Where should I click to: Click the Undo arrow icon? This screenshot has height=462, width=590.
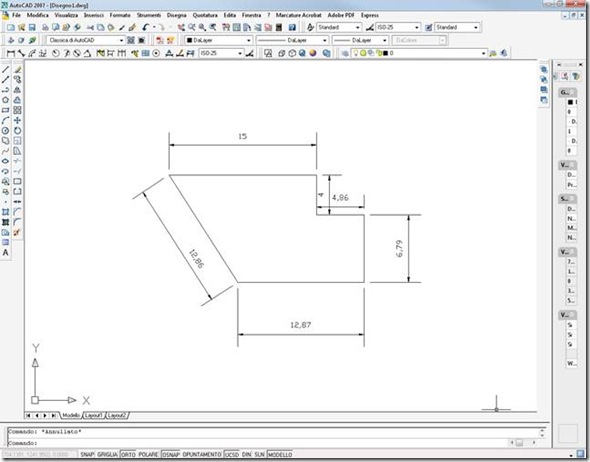coord(146,27)
